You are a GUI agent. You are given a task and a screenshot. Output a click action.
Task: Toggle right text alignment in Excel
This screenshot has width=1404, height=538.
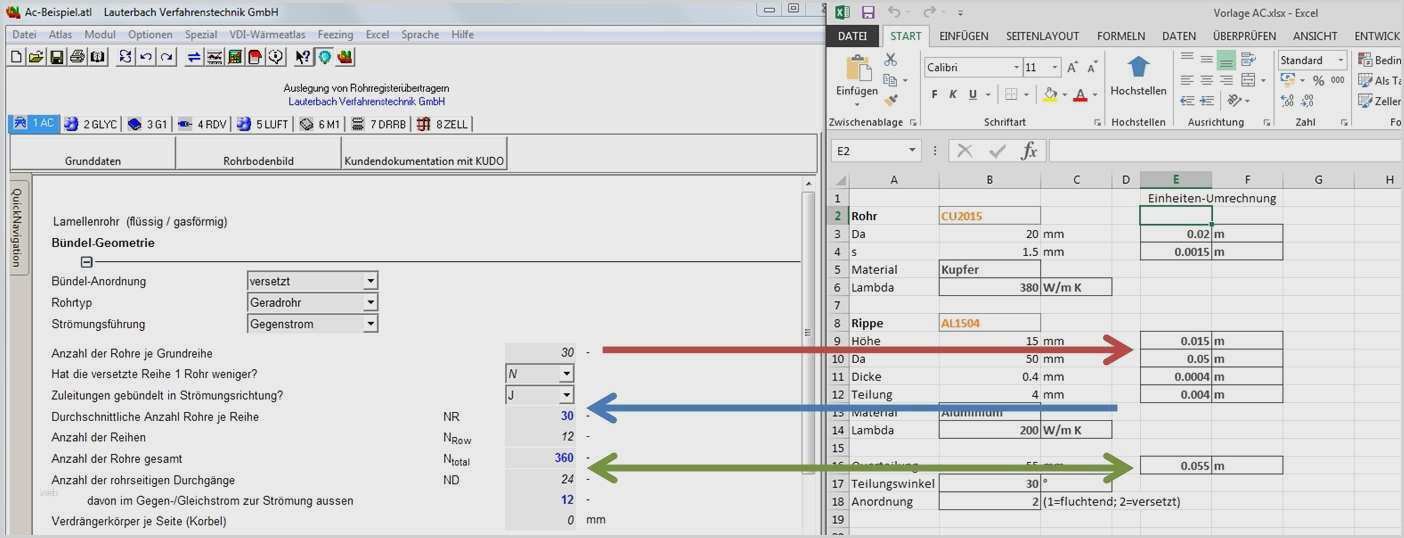click(1227, 80)
